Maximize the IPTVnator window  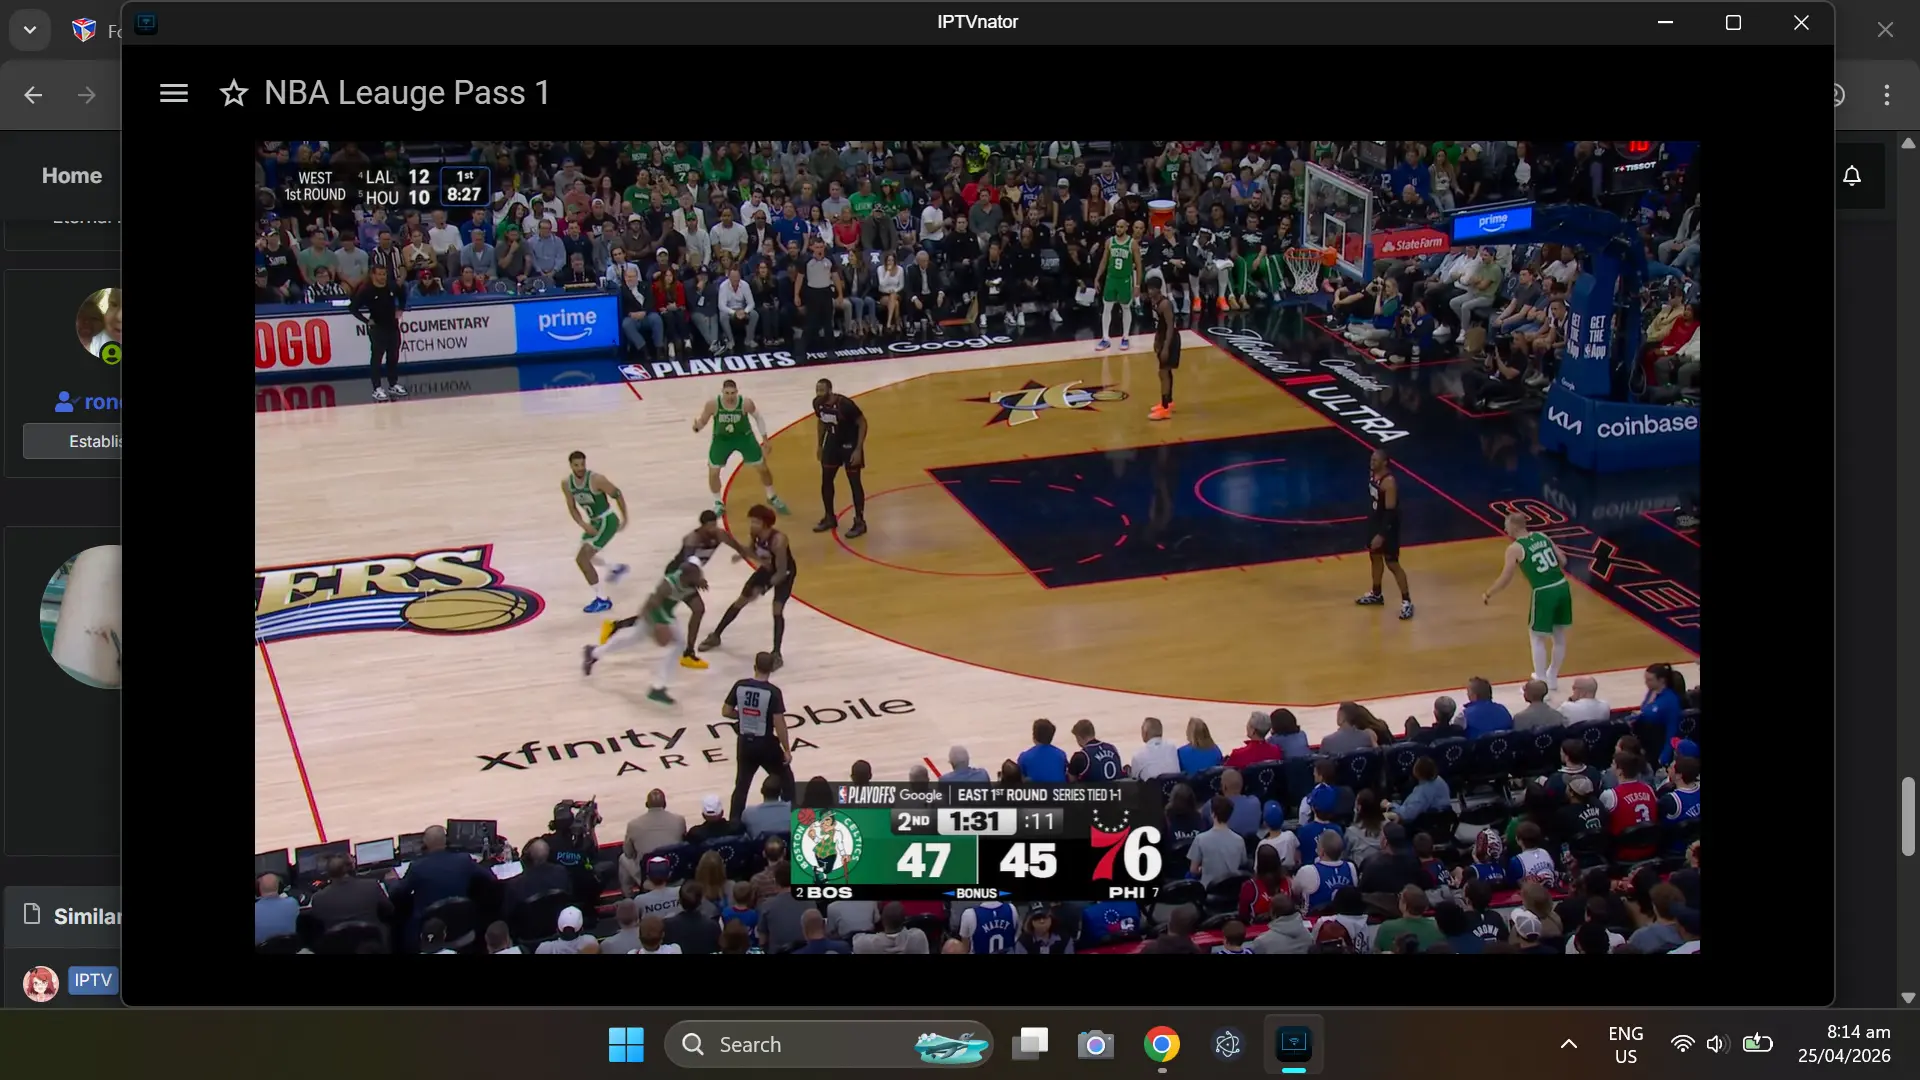[1733, 22]
